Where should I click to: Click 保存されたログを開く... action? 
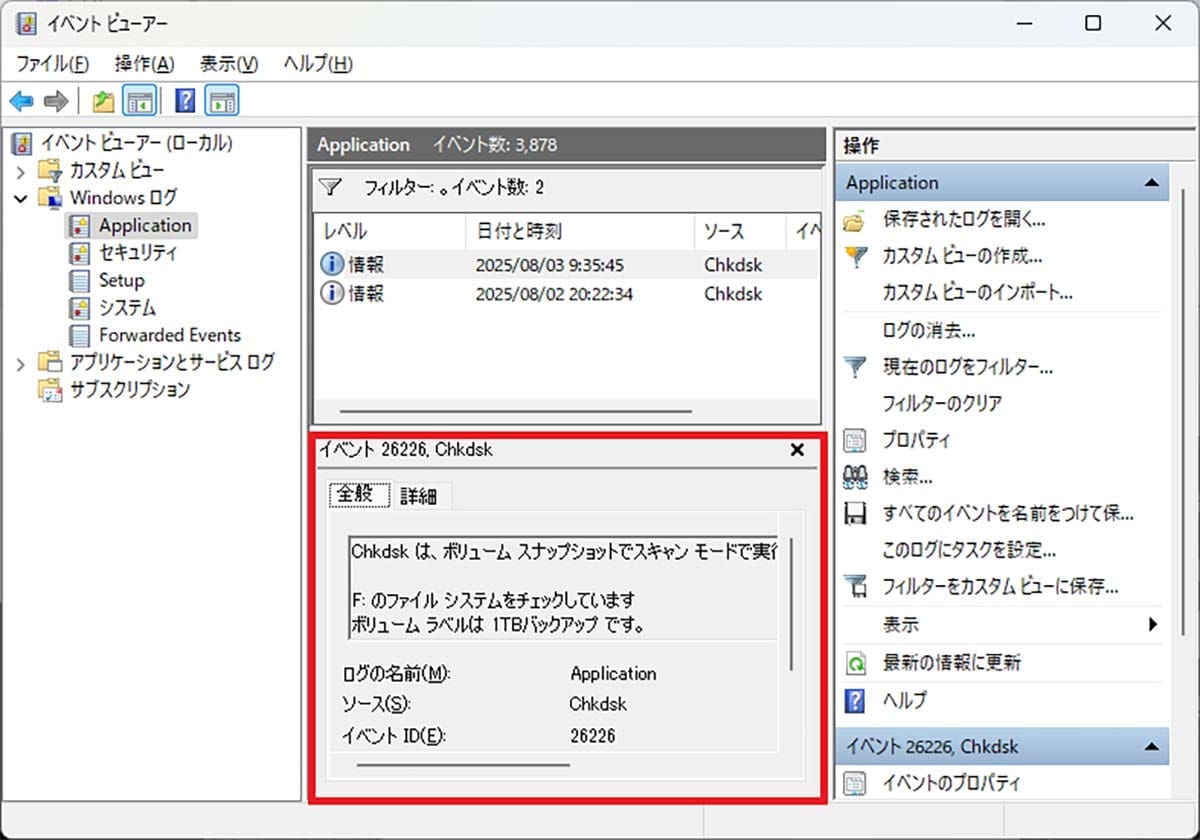click(964, 219)
